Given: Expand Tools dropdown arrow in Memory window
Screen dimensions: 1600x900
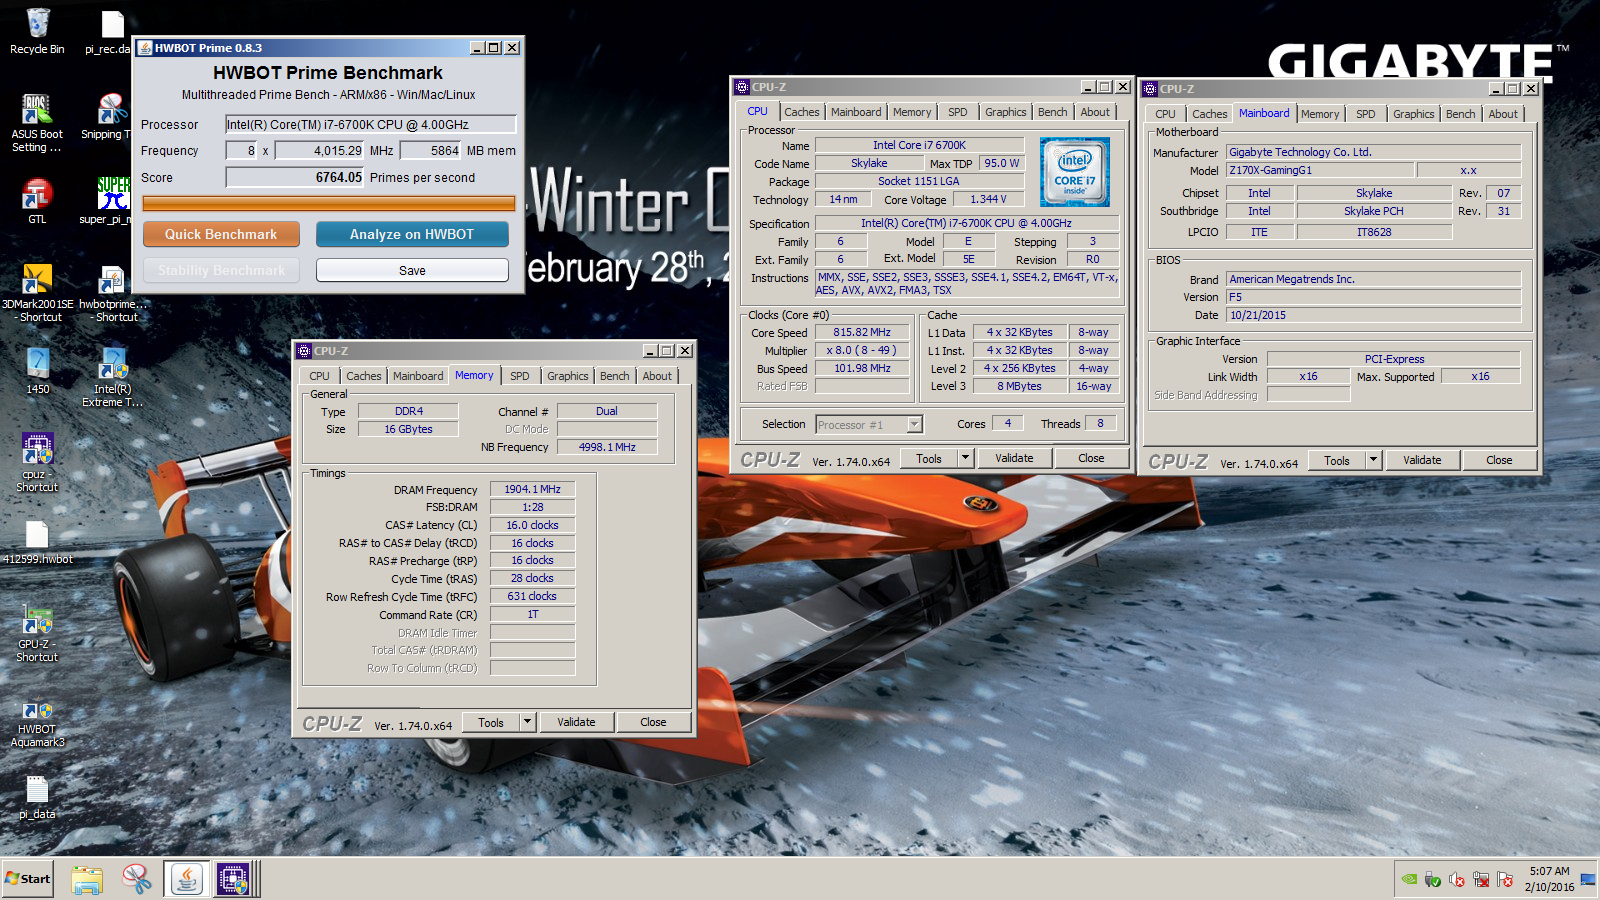Looking at the screenshot, I should (527, 722).
